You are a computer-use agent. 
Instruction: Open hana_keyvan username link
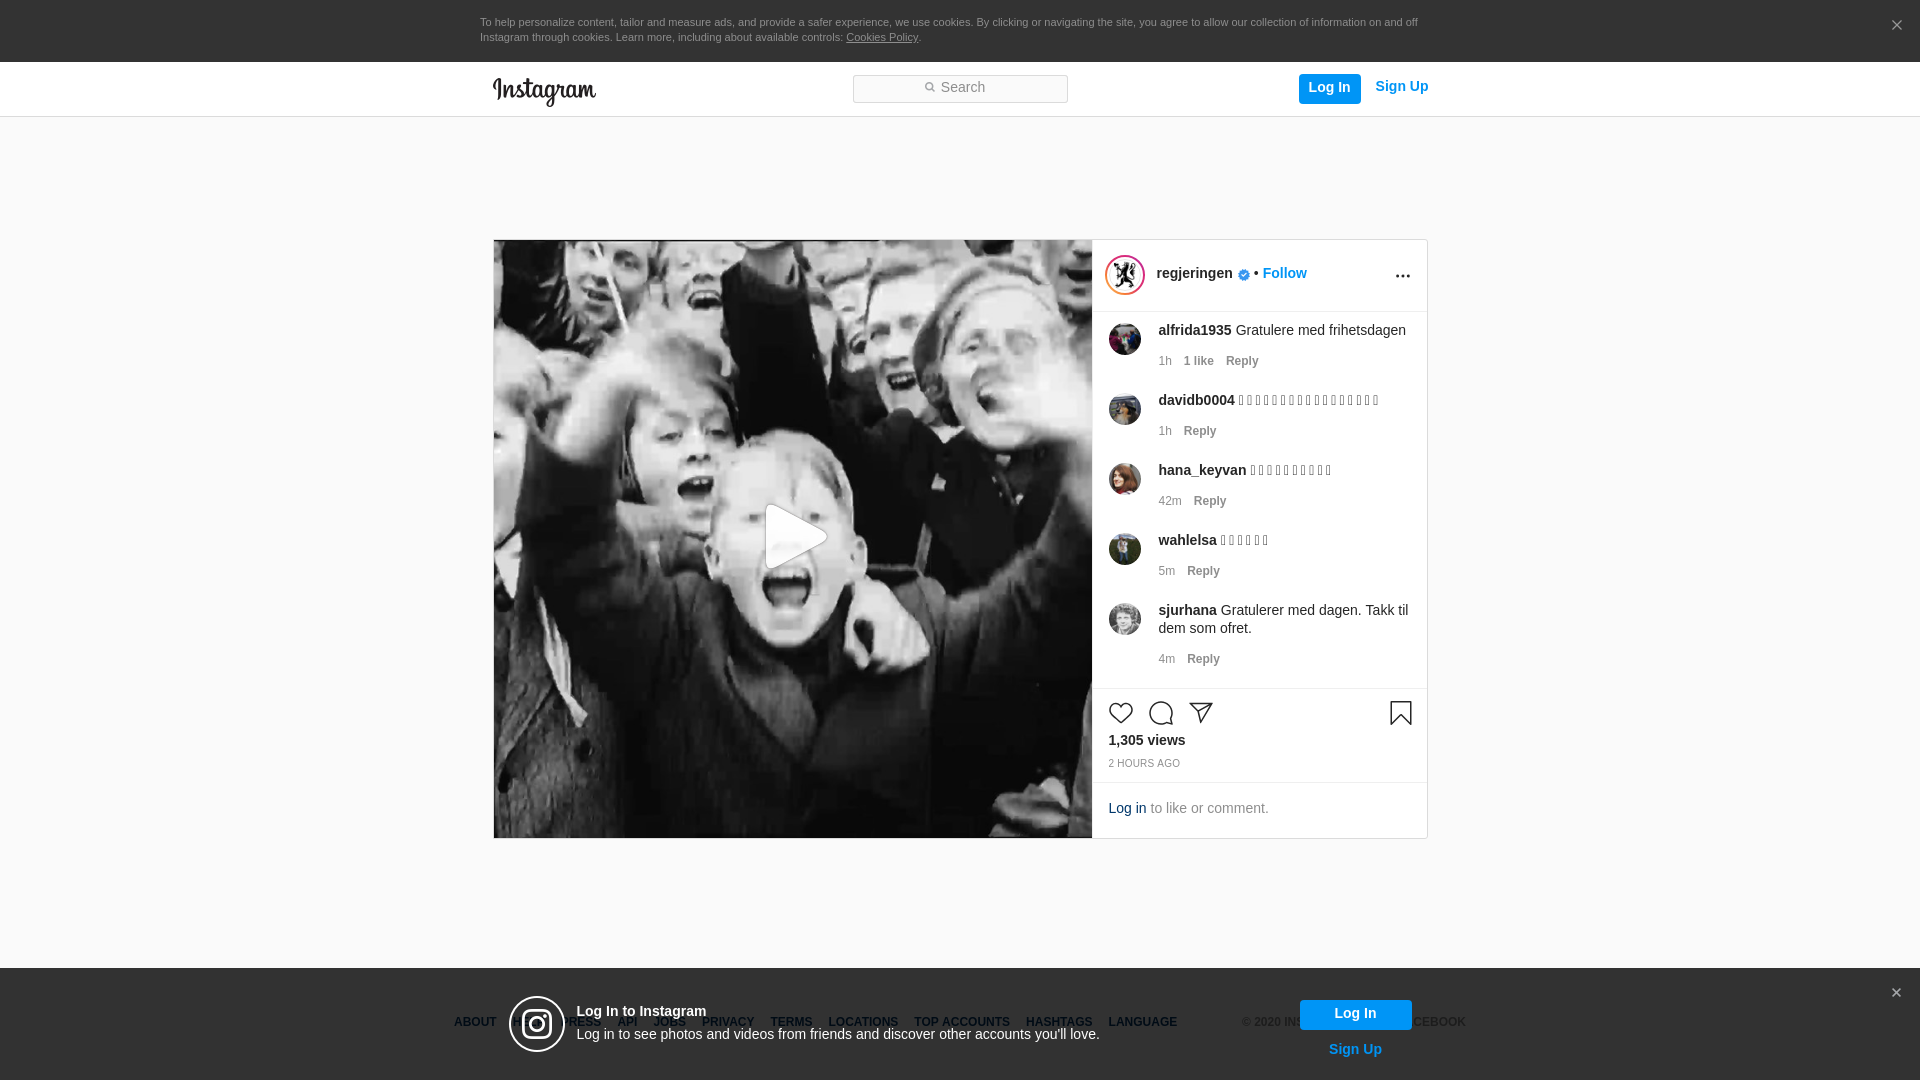point(1202,470)
